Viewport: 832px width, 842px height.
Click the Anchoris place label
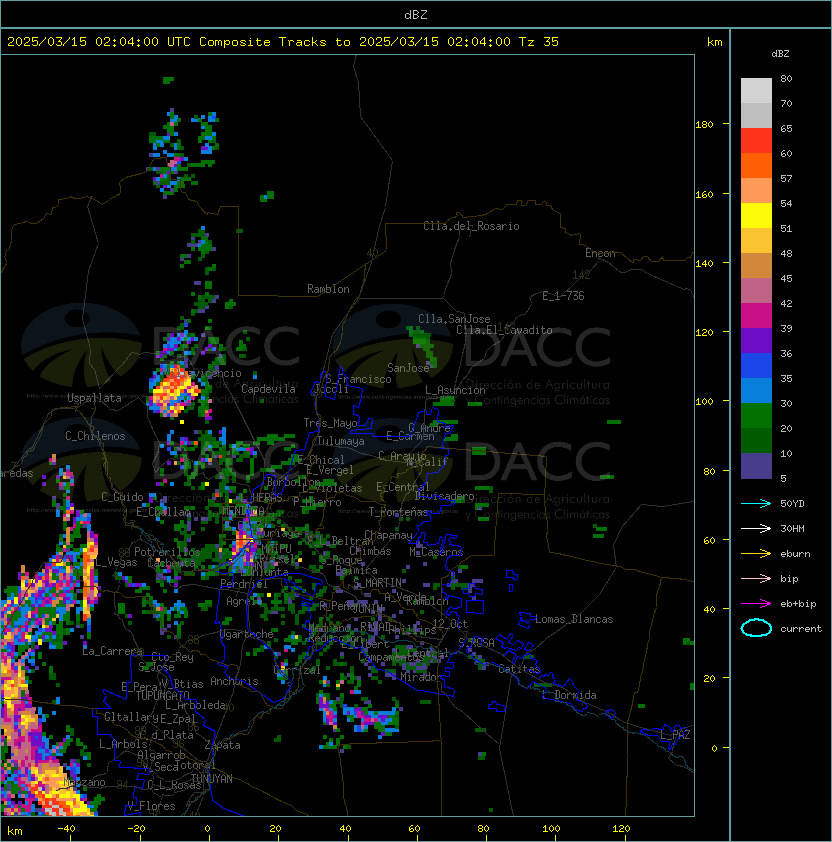tap(234, 681)
